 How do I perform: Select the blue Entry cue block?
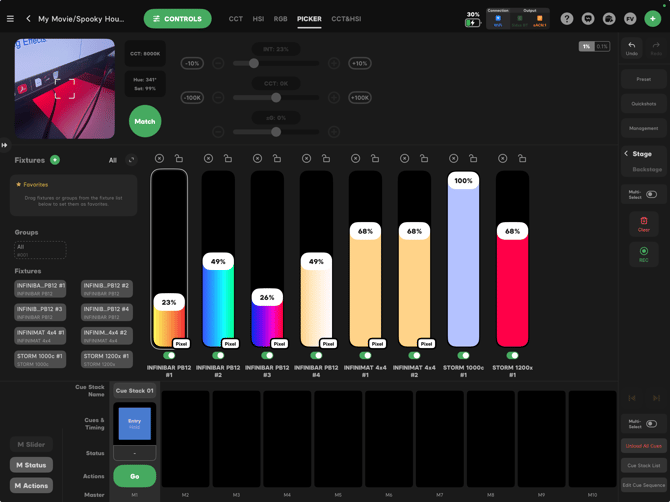pyautogui.click(x=135, y=423)
